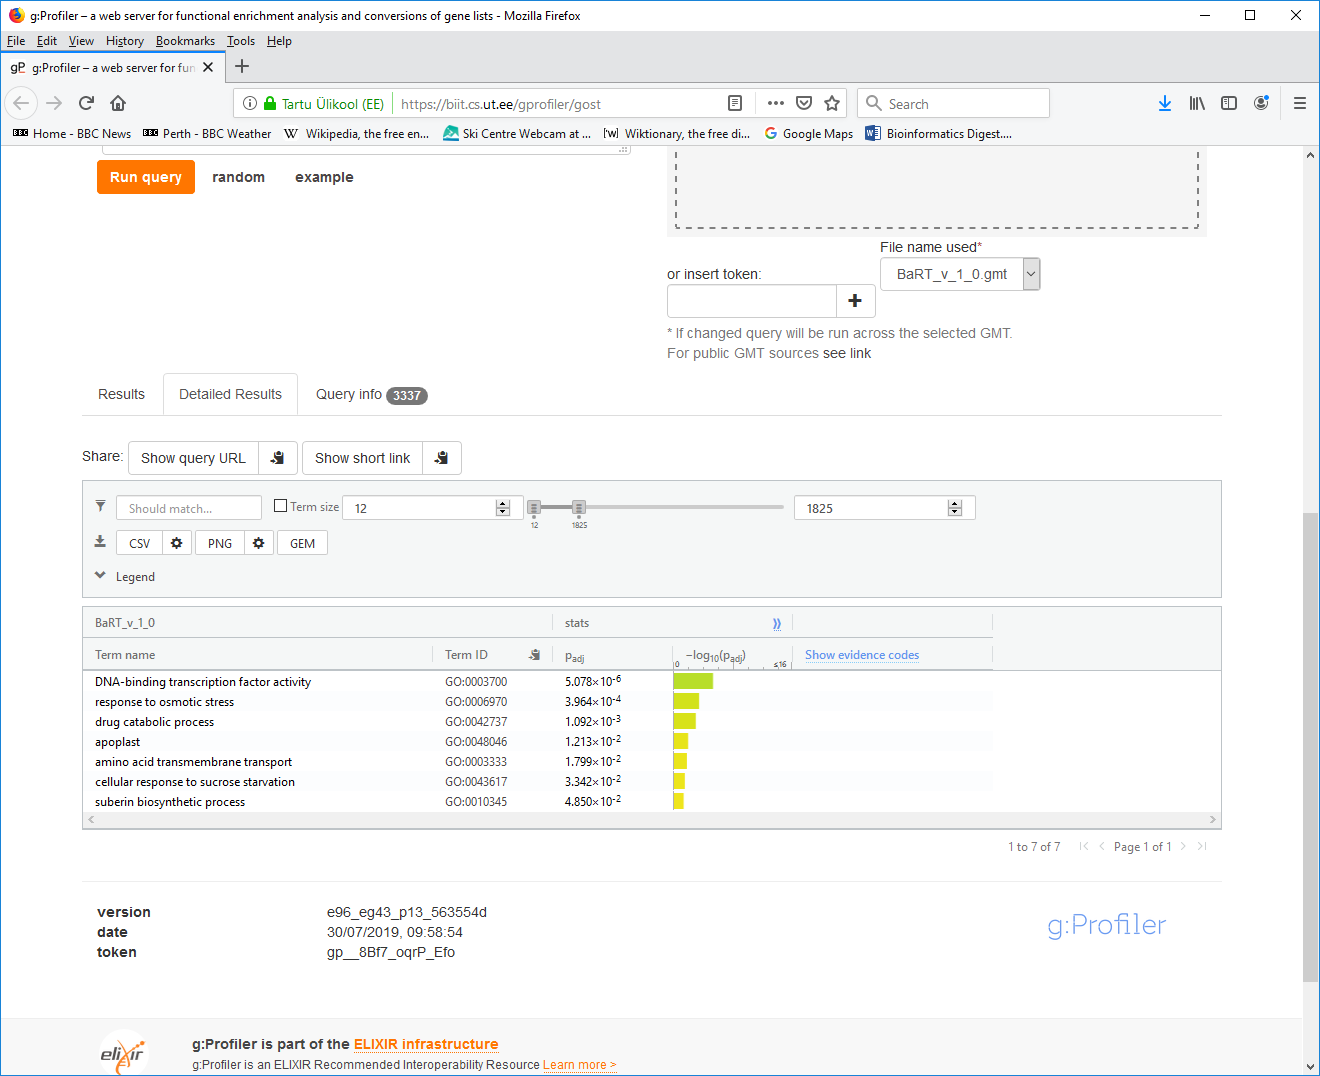The width and height of the screenshot is (1320, 1076).
Task: Click the Should match filter field
Action: click(188, 508)
